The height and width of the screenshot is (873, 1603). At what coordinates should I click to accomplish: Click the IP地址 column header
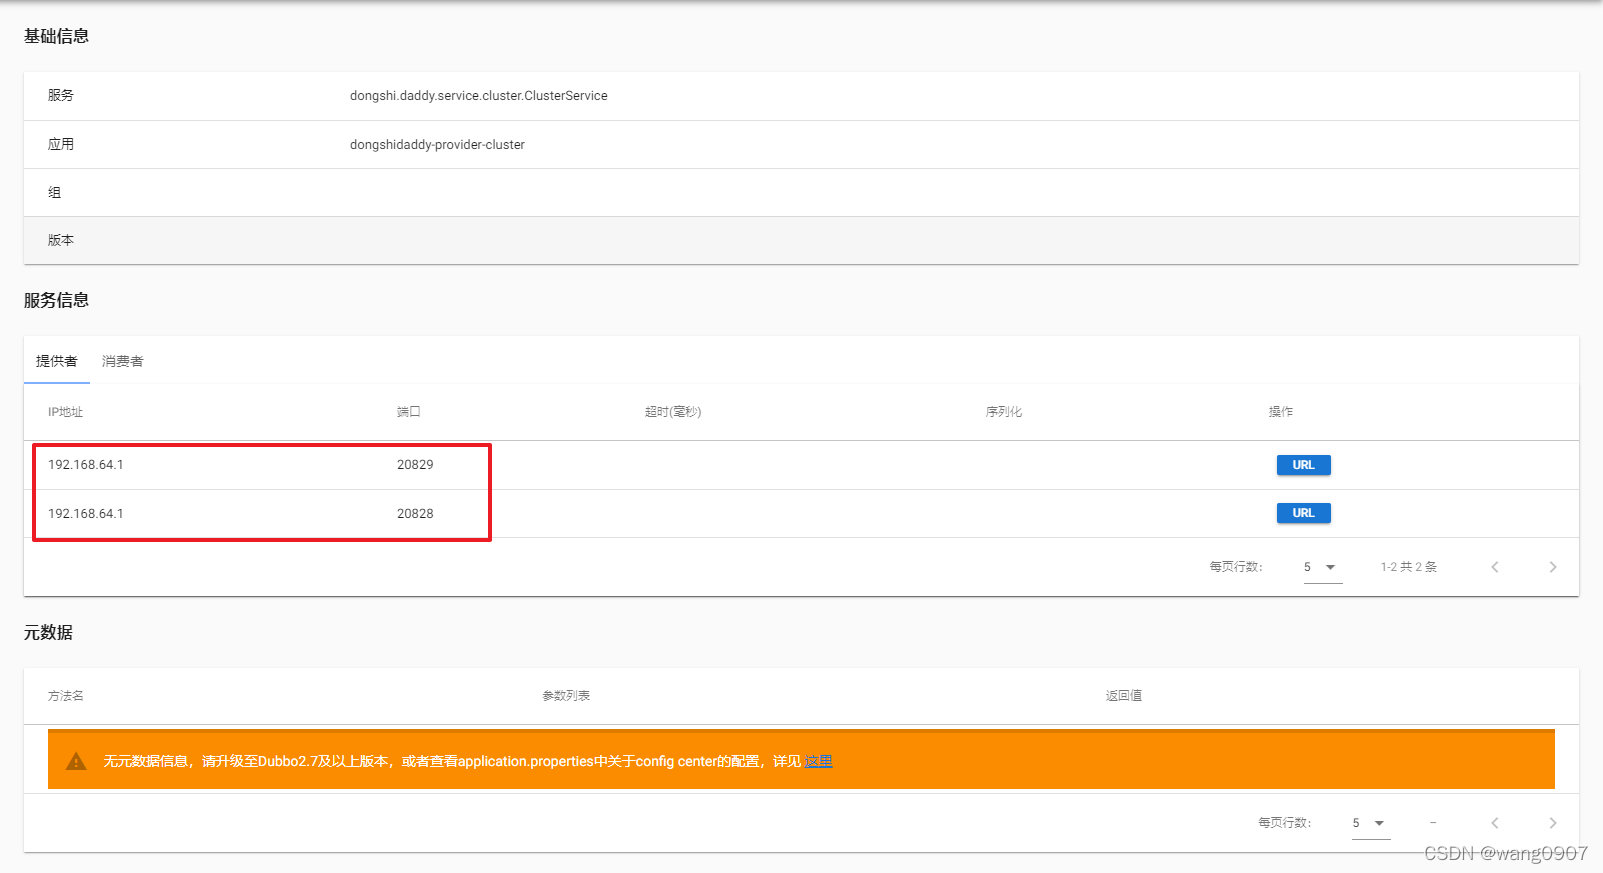click(65, 412)
